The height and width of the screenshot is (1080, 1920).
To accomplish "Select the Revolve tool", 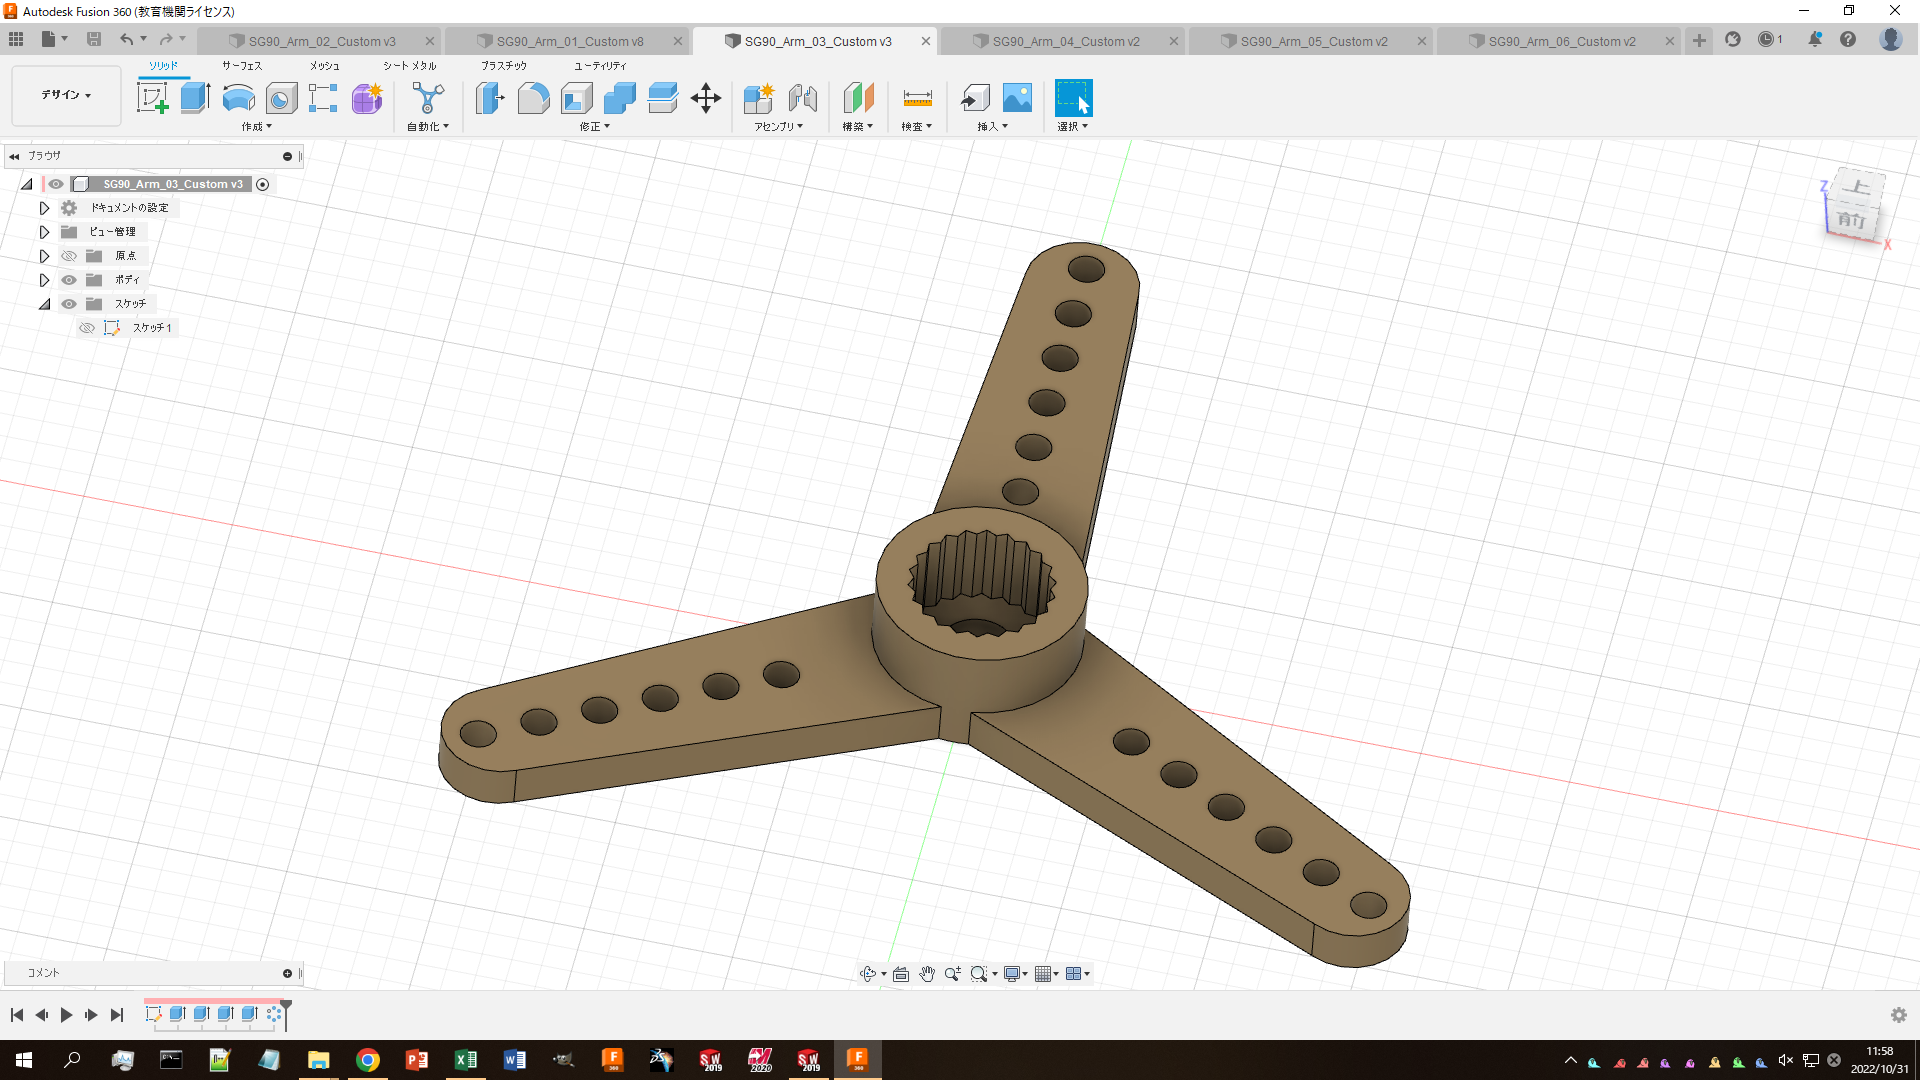I will 238,98.
